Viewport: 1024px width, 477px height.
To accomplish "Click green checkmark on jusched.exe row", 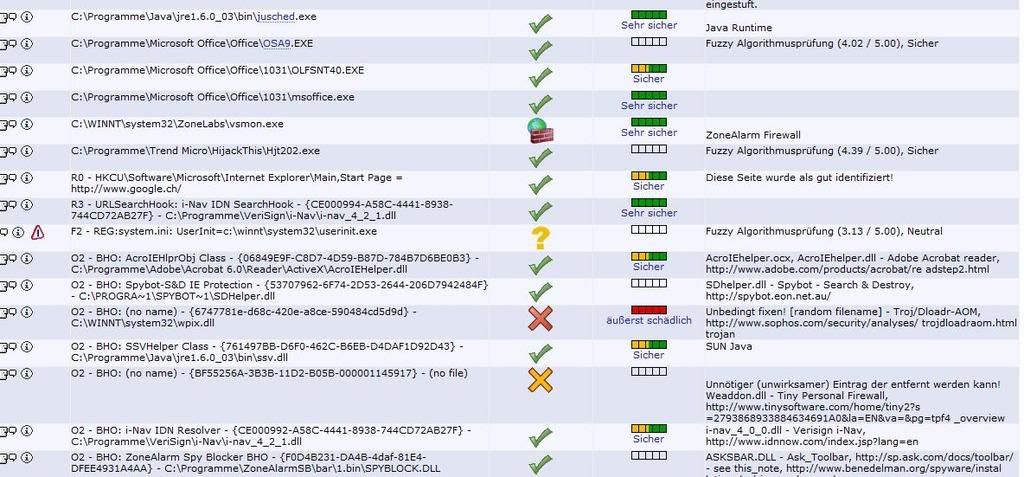I will (x=540, y=24).
